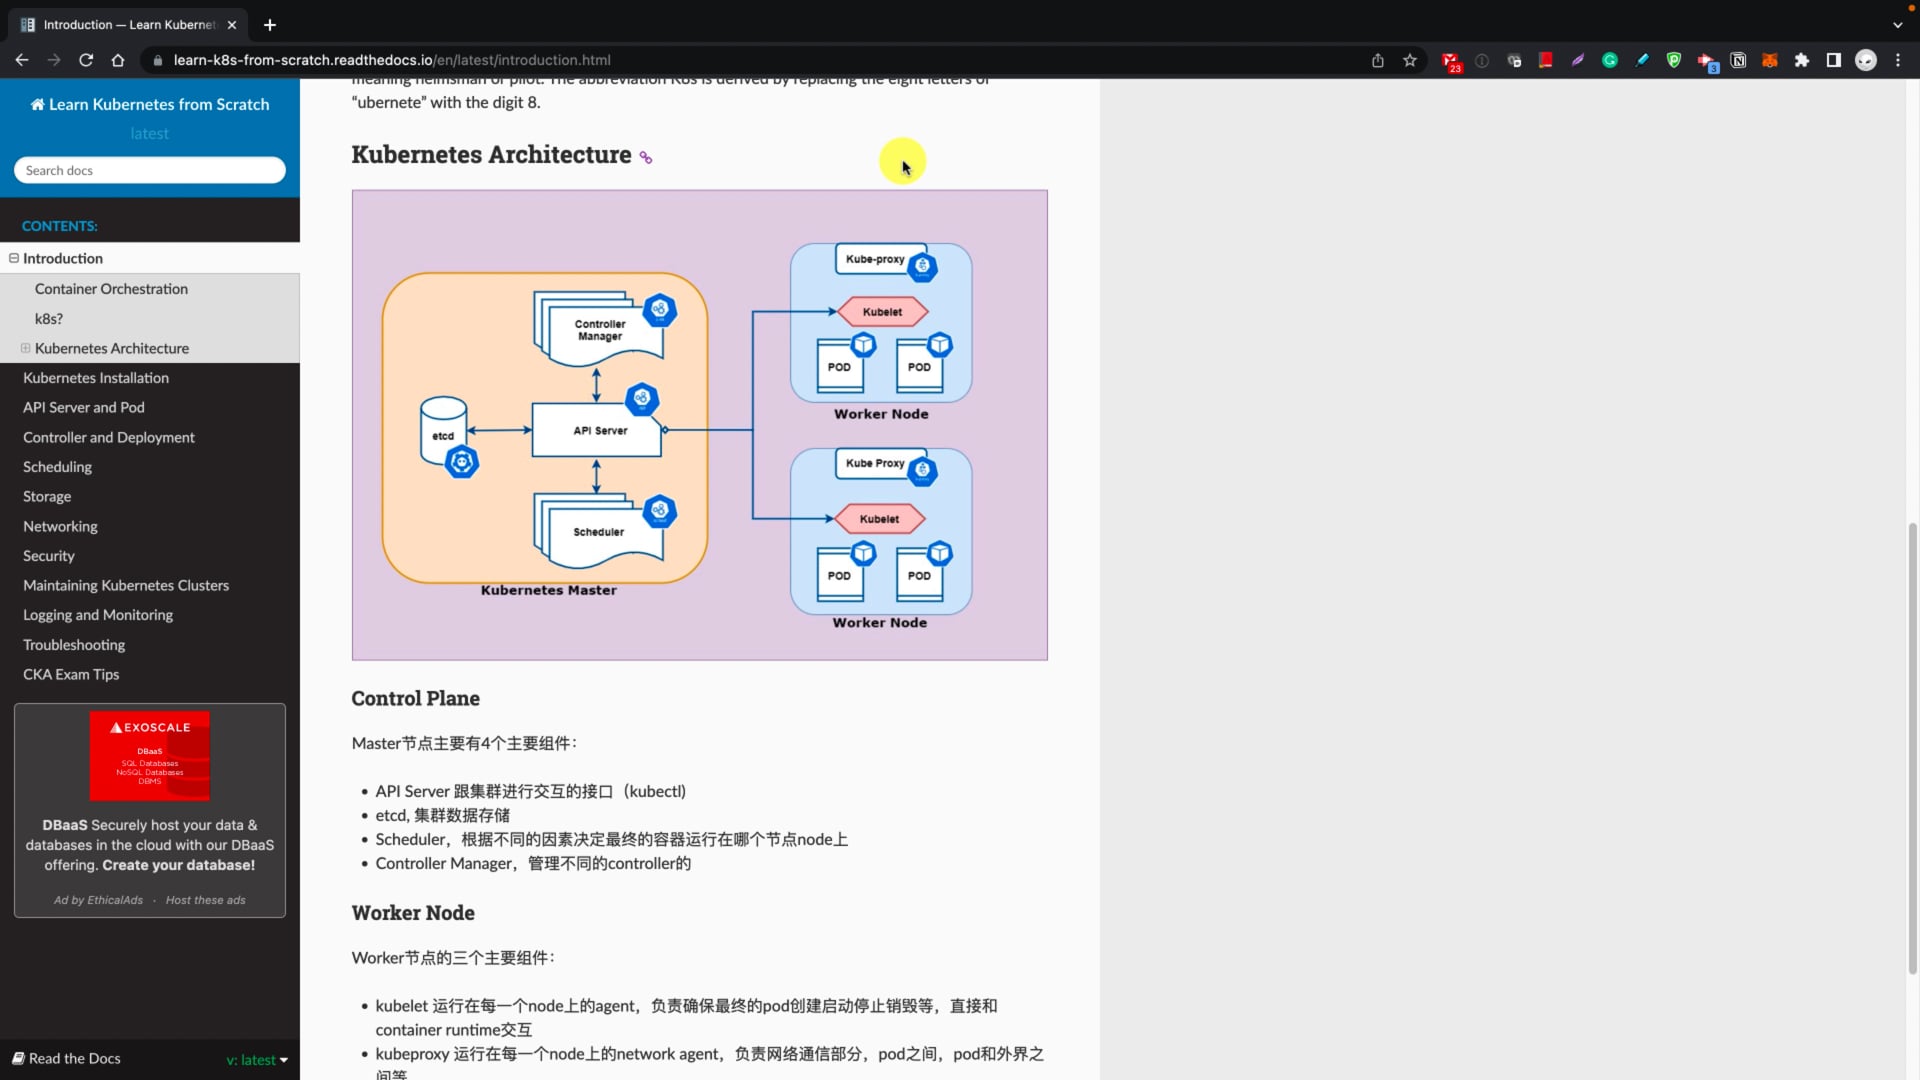
Task: Open Chrome's three-dot menu
Action: [x=1899, y=60]
